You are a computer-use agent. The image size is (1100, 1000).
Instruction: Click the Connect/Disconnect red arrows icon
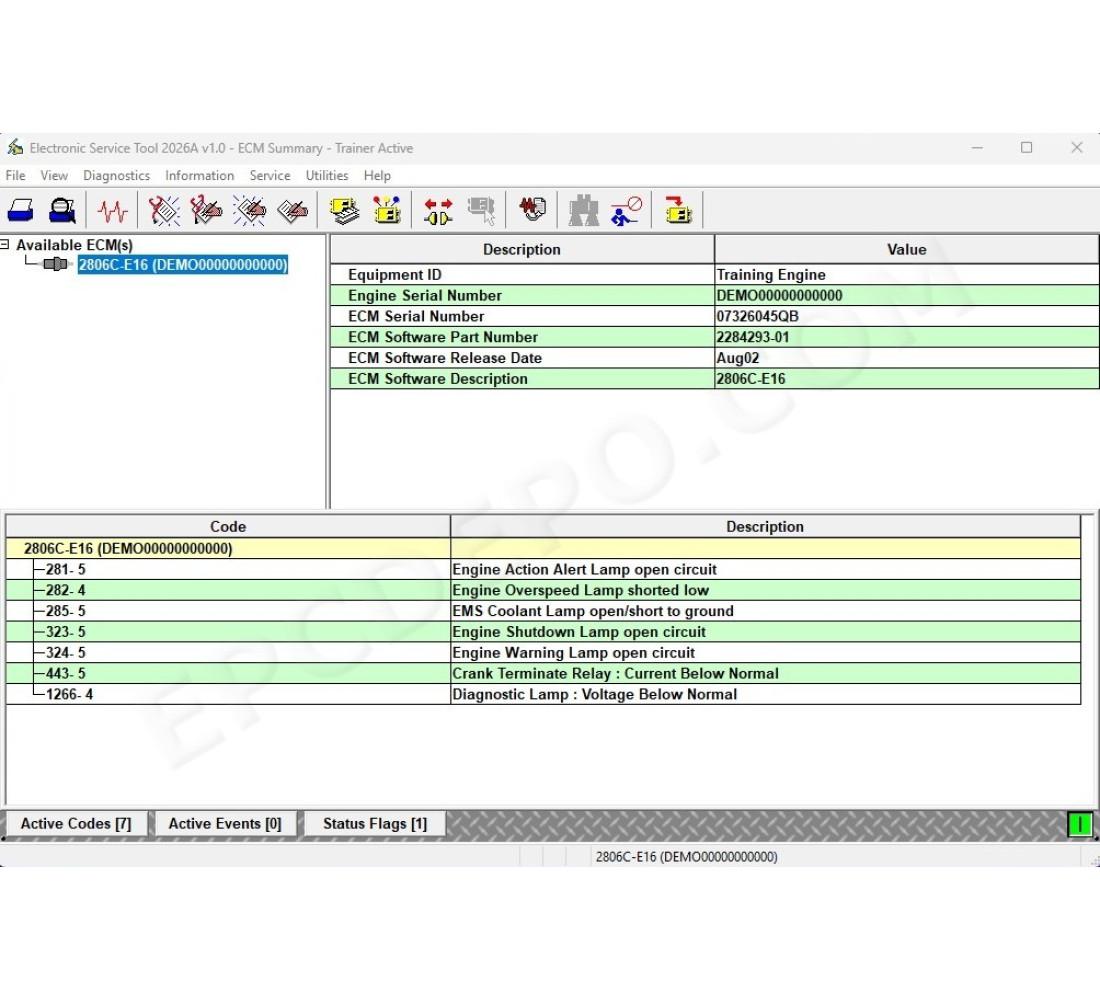click(438, 211)
